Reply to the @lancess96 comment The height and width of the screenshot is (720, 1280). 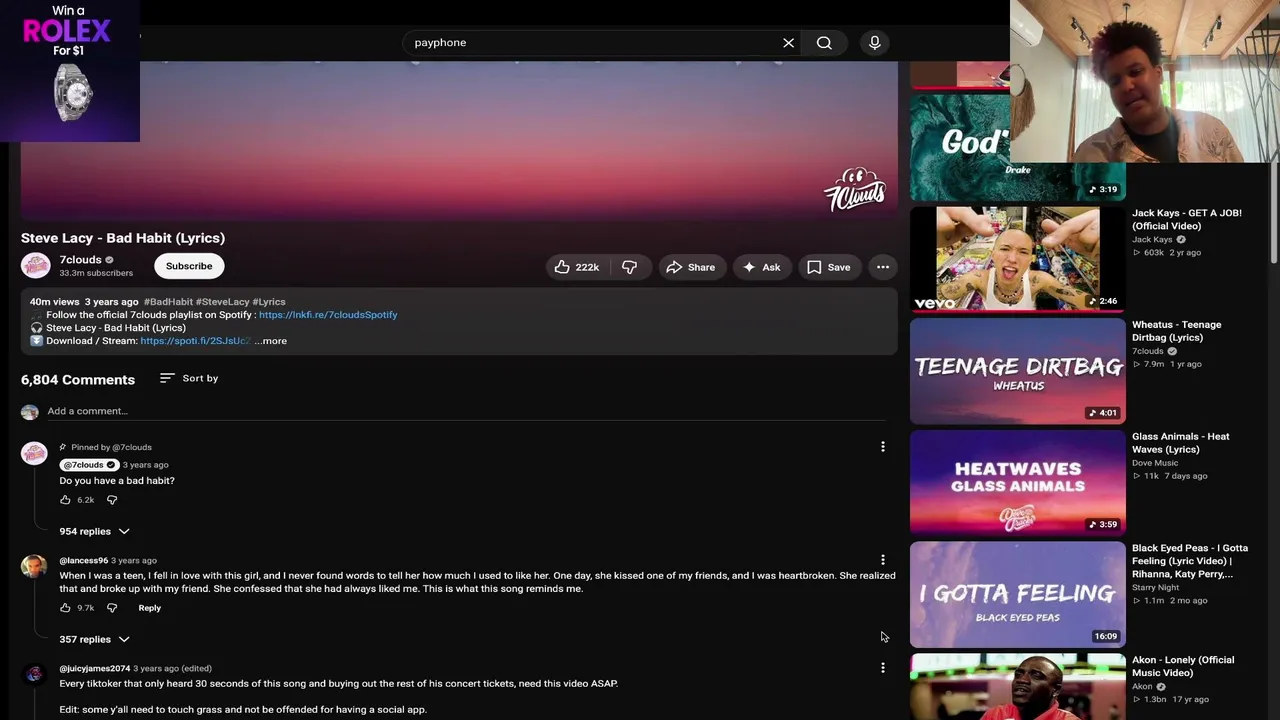(x=149, y=608)
